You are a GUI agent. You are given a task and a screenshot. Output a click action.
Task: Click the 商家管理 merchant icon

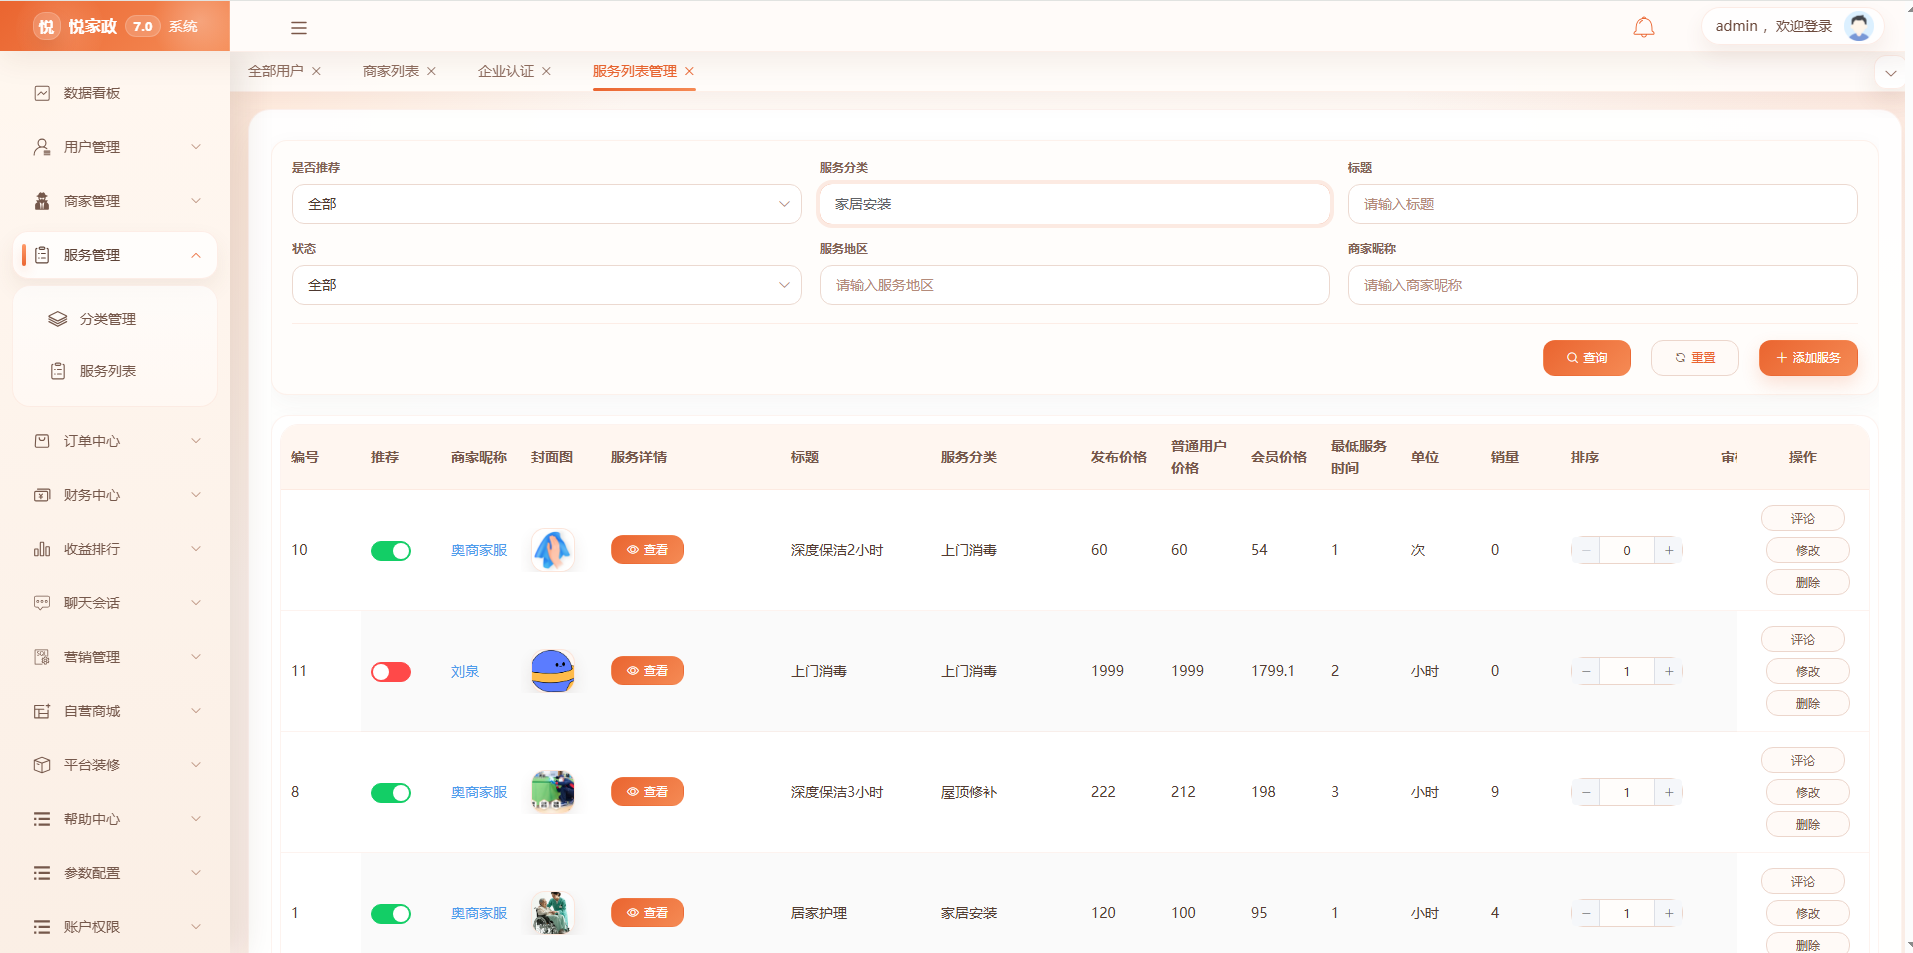[x=42, y=201]
